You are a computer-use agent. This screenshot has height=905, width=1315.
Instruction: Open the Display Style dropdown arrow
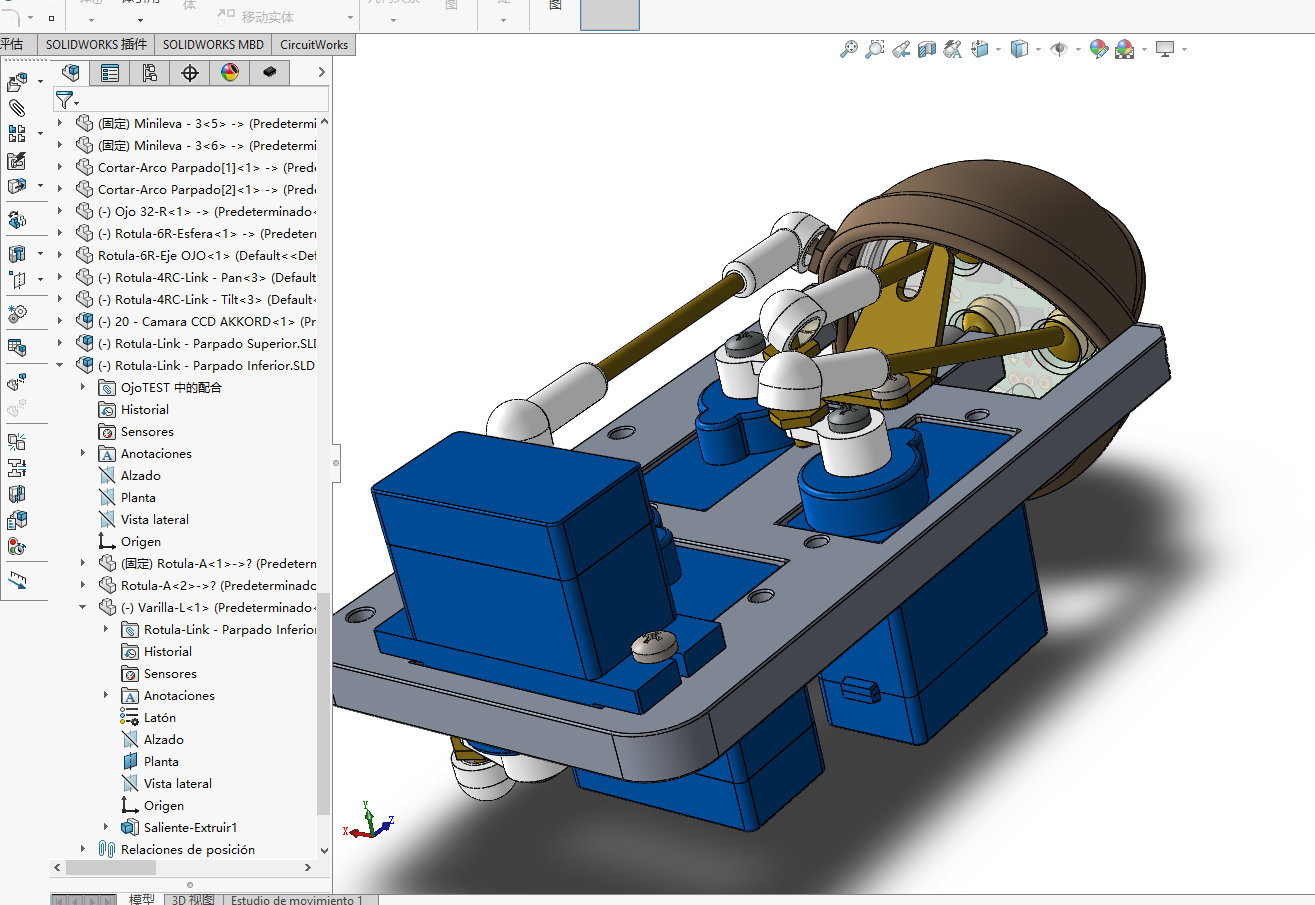(x=1038, y=49)
